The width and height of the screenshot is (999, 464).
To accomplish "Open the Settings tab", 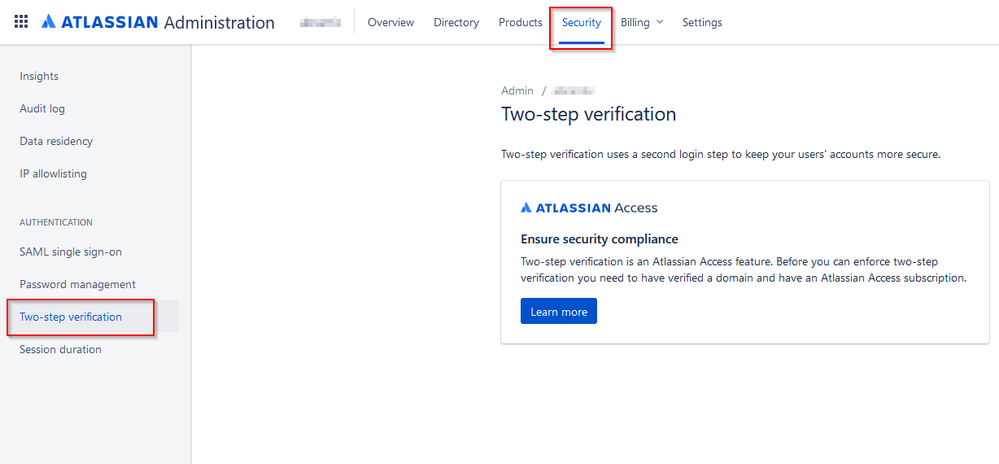I will 702,22.
